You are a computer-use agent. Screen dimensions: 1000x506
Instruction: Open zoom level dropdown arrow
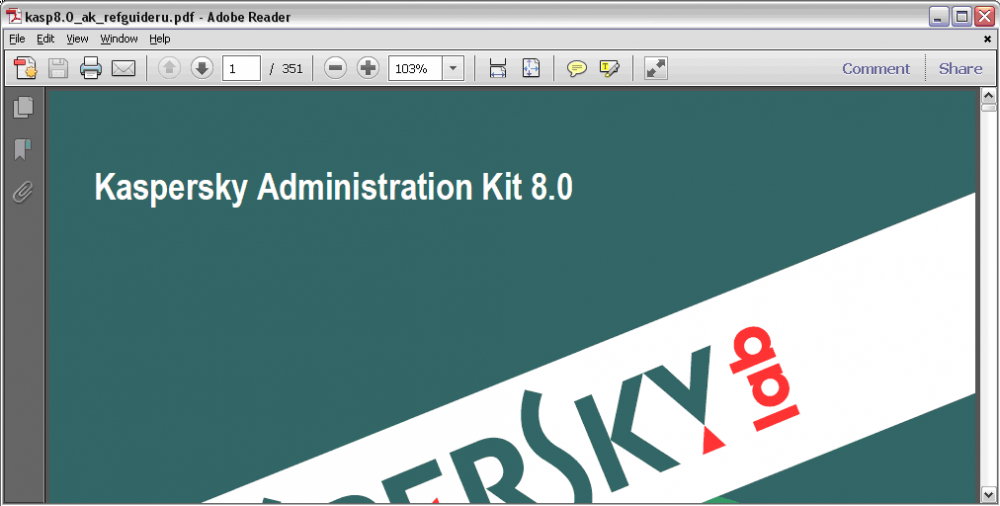coord(453,68)
